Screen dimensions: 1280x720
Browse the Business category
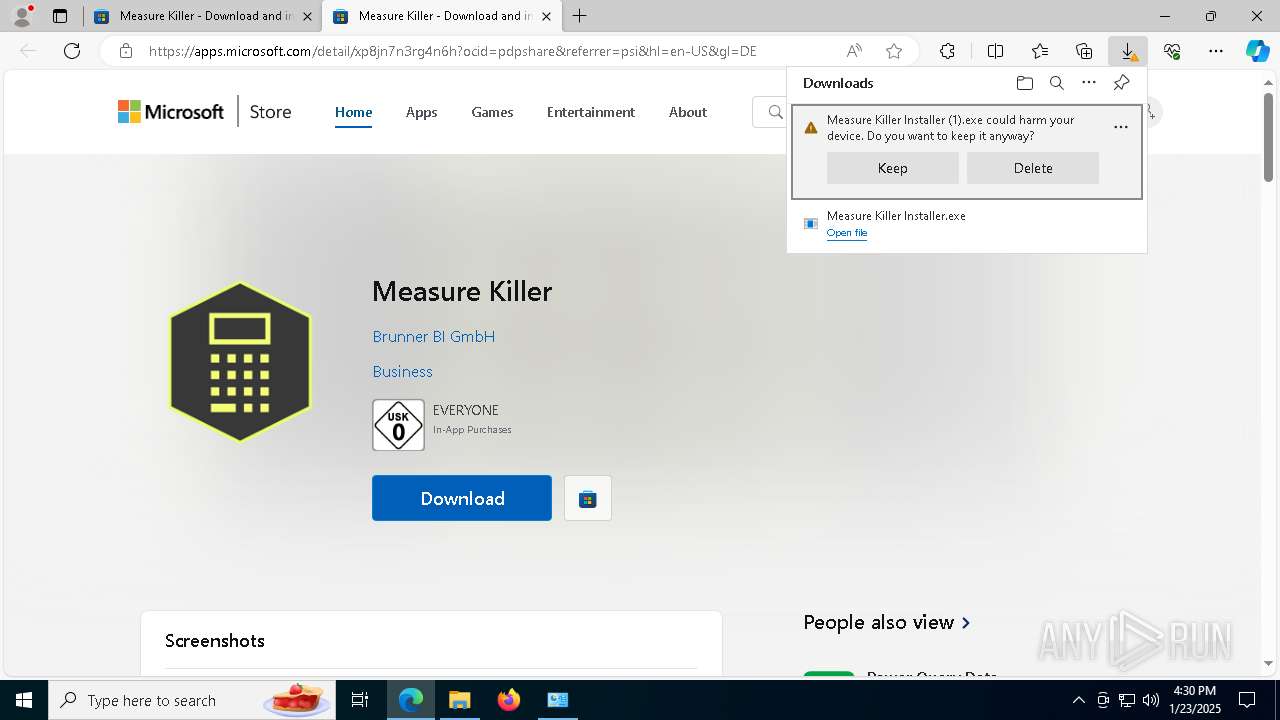[x=402, y=372]
